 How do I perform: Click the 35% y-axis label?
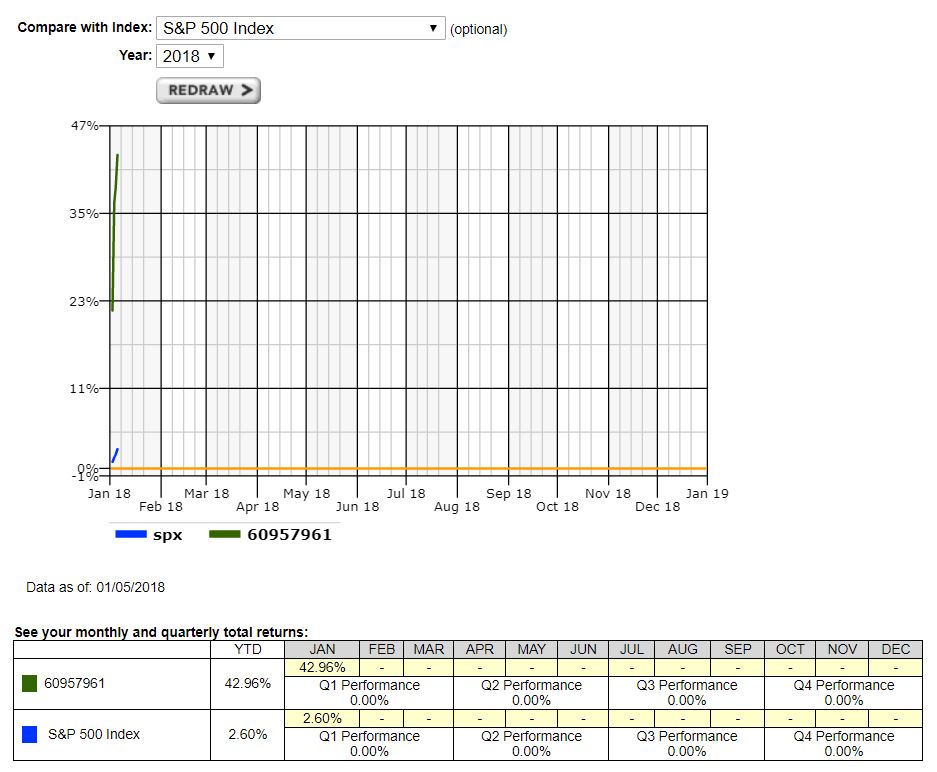[84, 213]
